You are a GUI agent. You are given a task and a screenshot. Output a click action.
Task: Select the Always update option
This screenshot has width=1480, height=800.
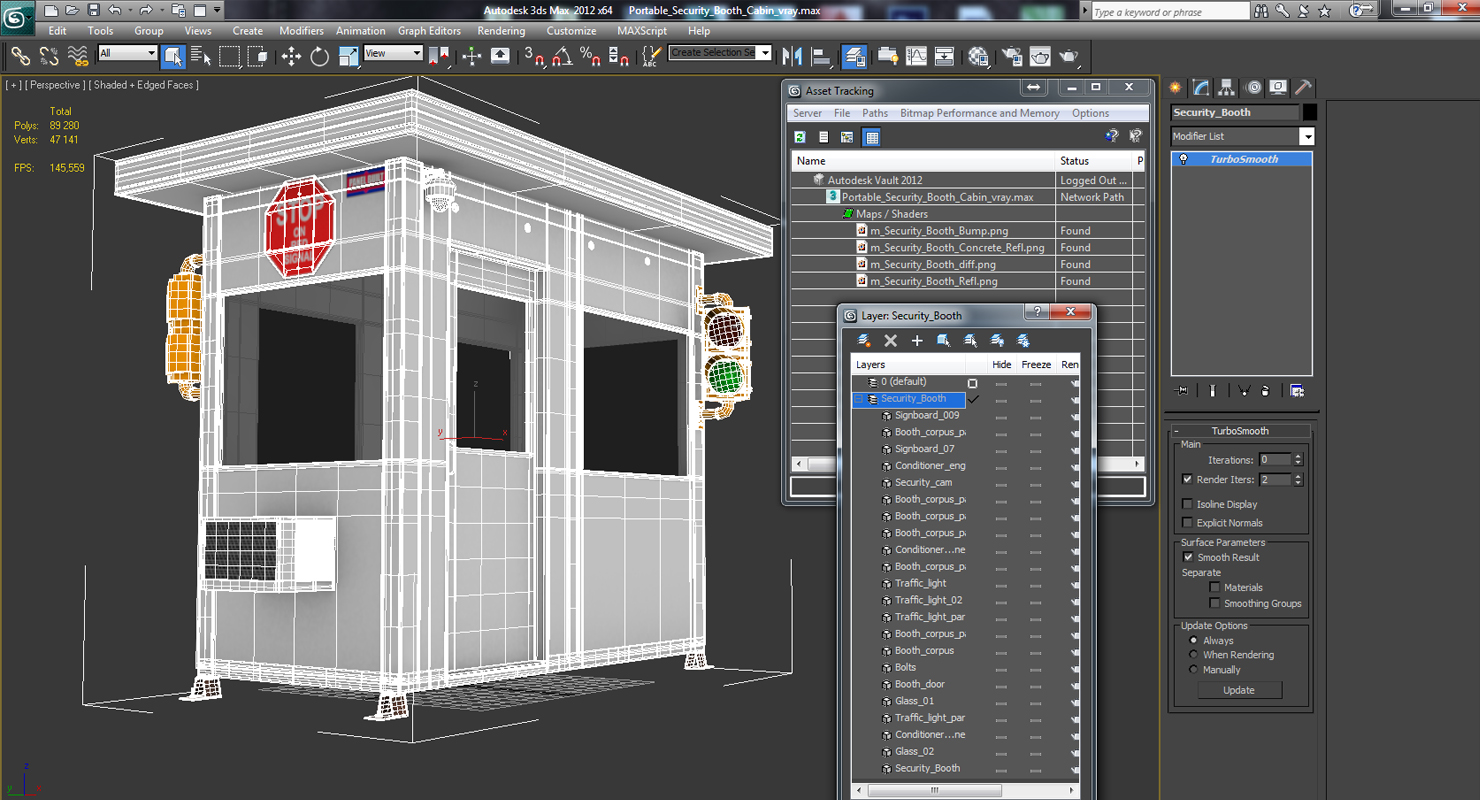[x=1193, y=641]
